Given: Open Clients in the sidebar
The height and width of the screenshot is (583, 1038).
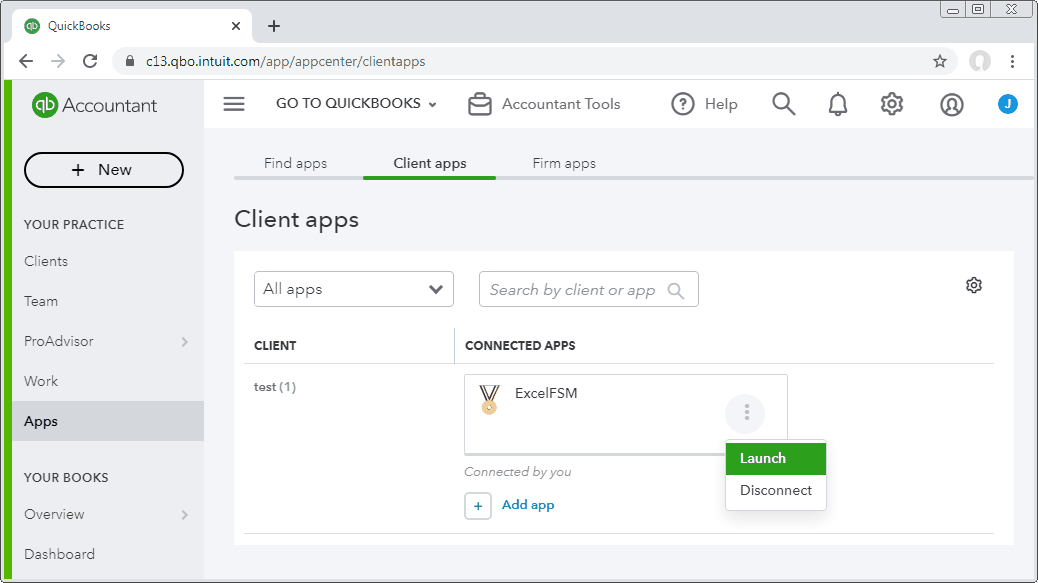Looking at the screenshot, I should [46, 261].
